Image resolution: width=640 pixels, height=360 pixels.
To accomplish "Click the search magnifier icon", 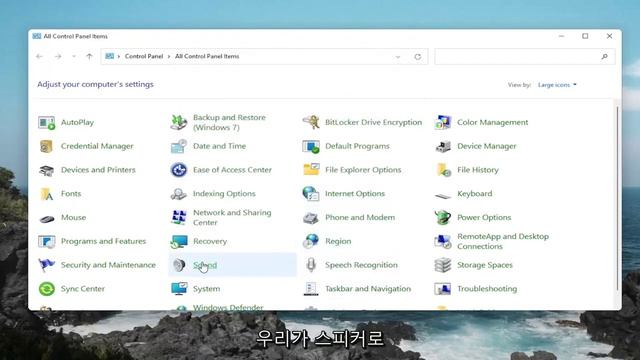I will coord(604,57).
